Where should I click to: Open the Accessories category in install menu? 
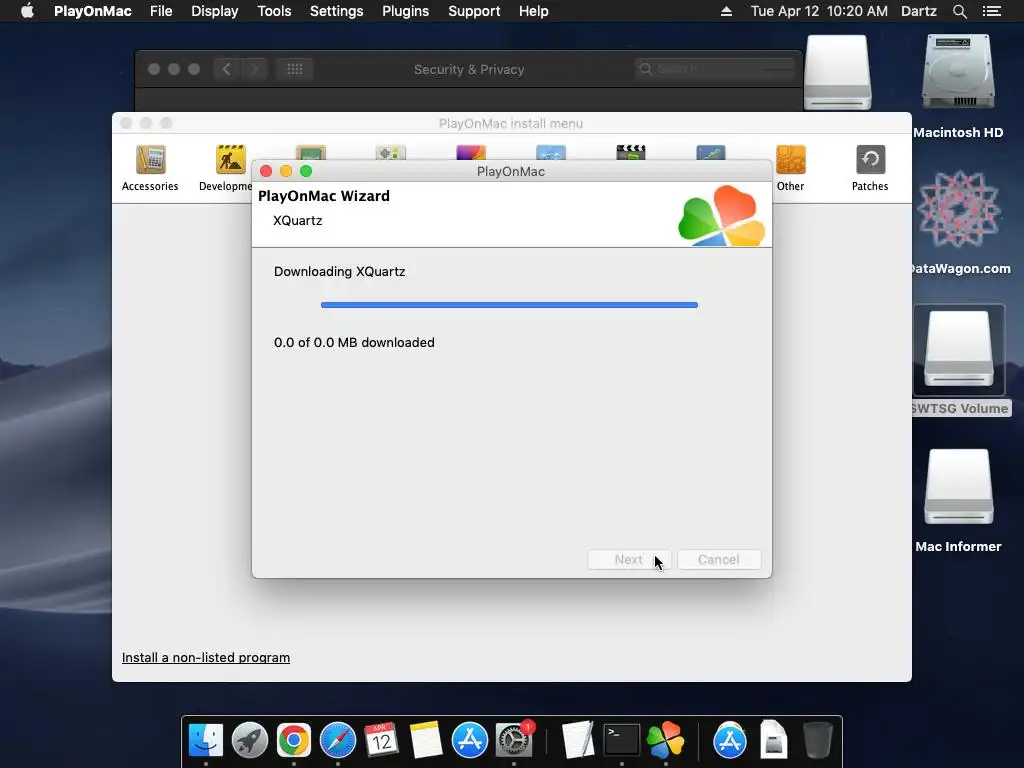pyautogui.click(x=150, y=168)
